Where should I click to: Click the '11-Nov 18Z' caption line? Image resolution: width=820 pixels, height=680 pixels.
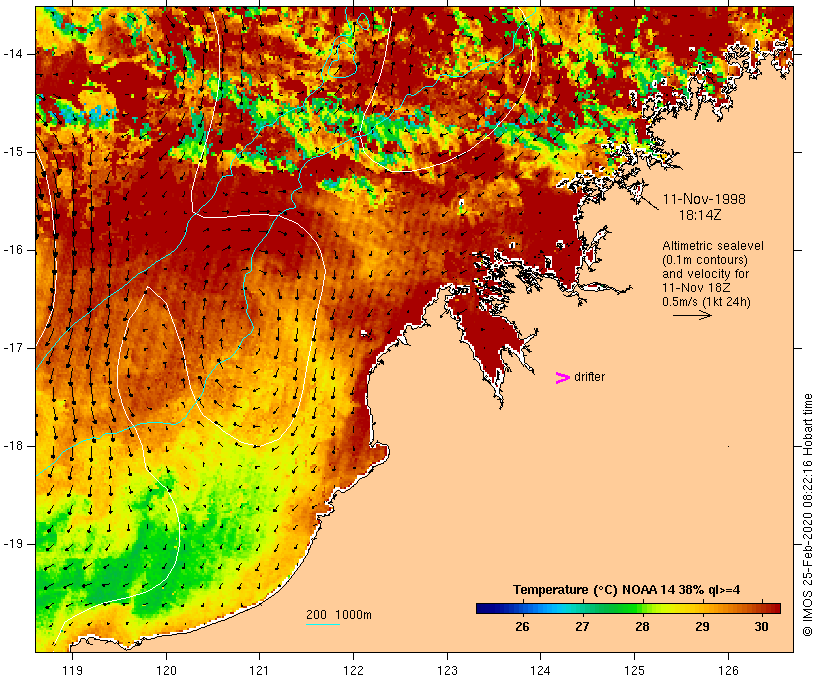coord(696,288)
